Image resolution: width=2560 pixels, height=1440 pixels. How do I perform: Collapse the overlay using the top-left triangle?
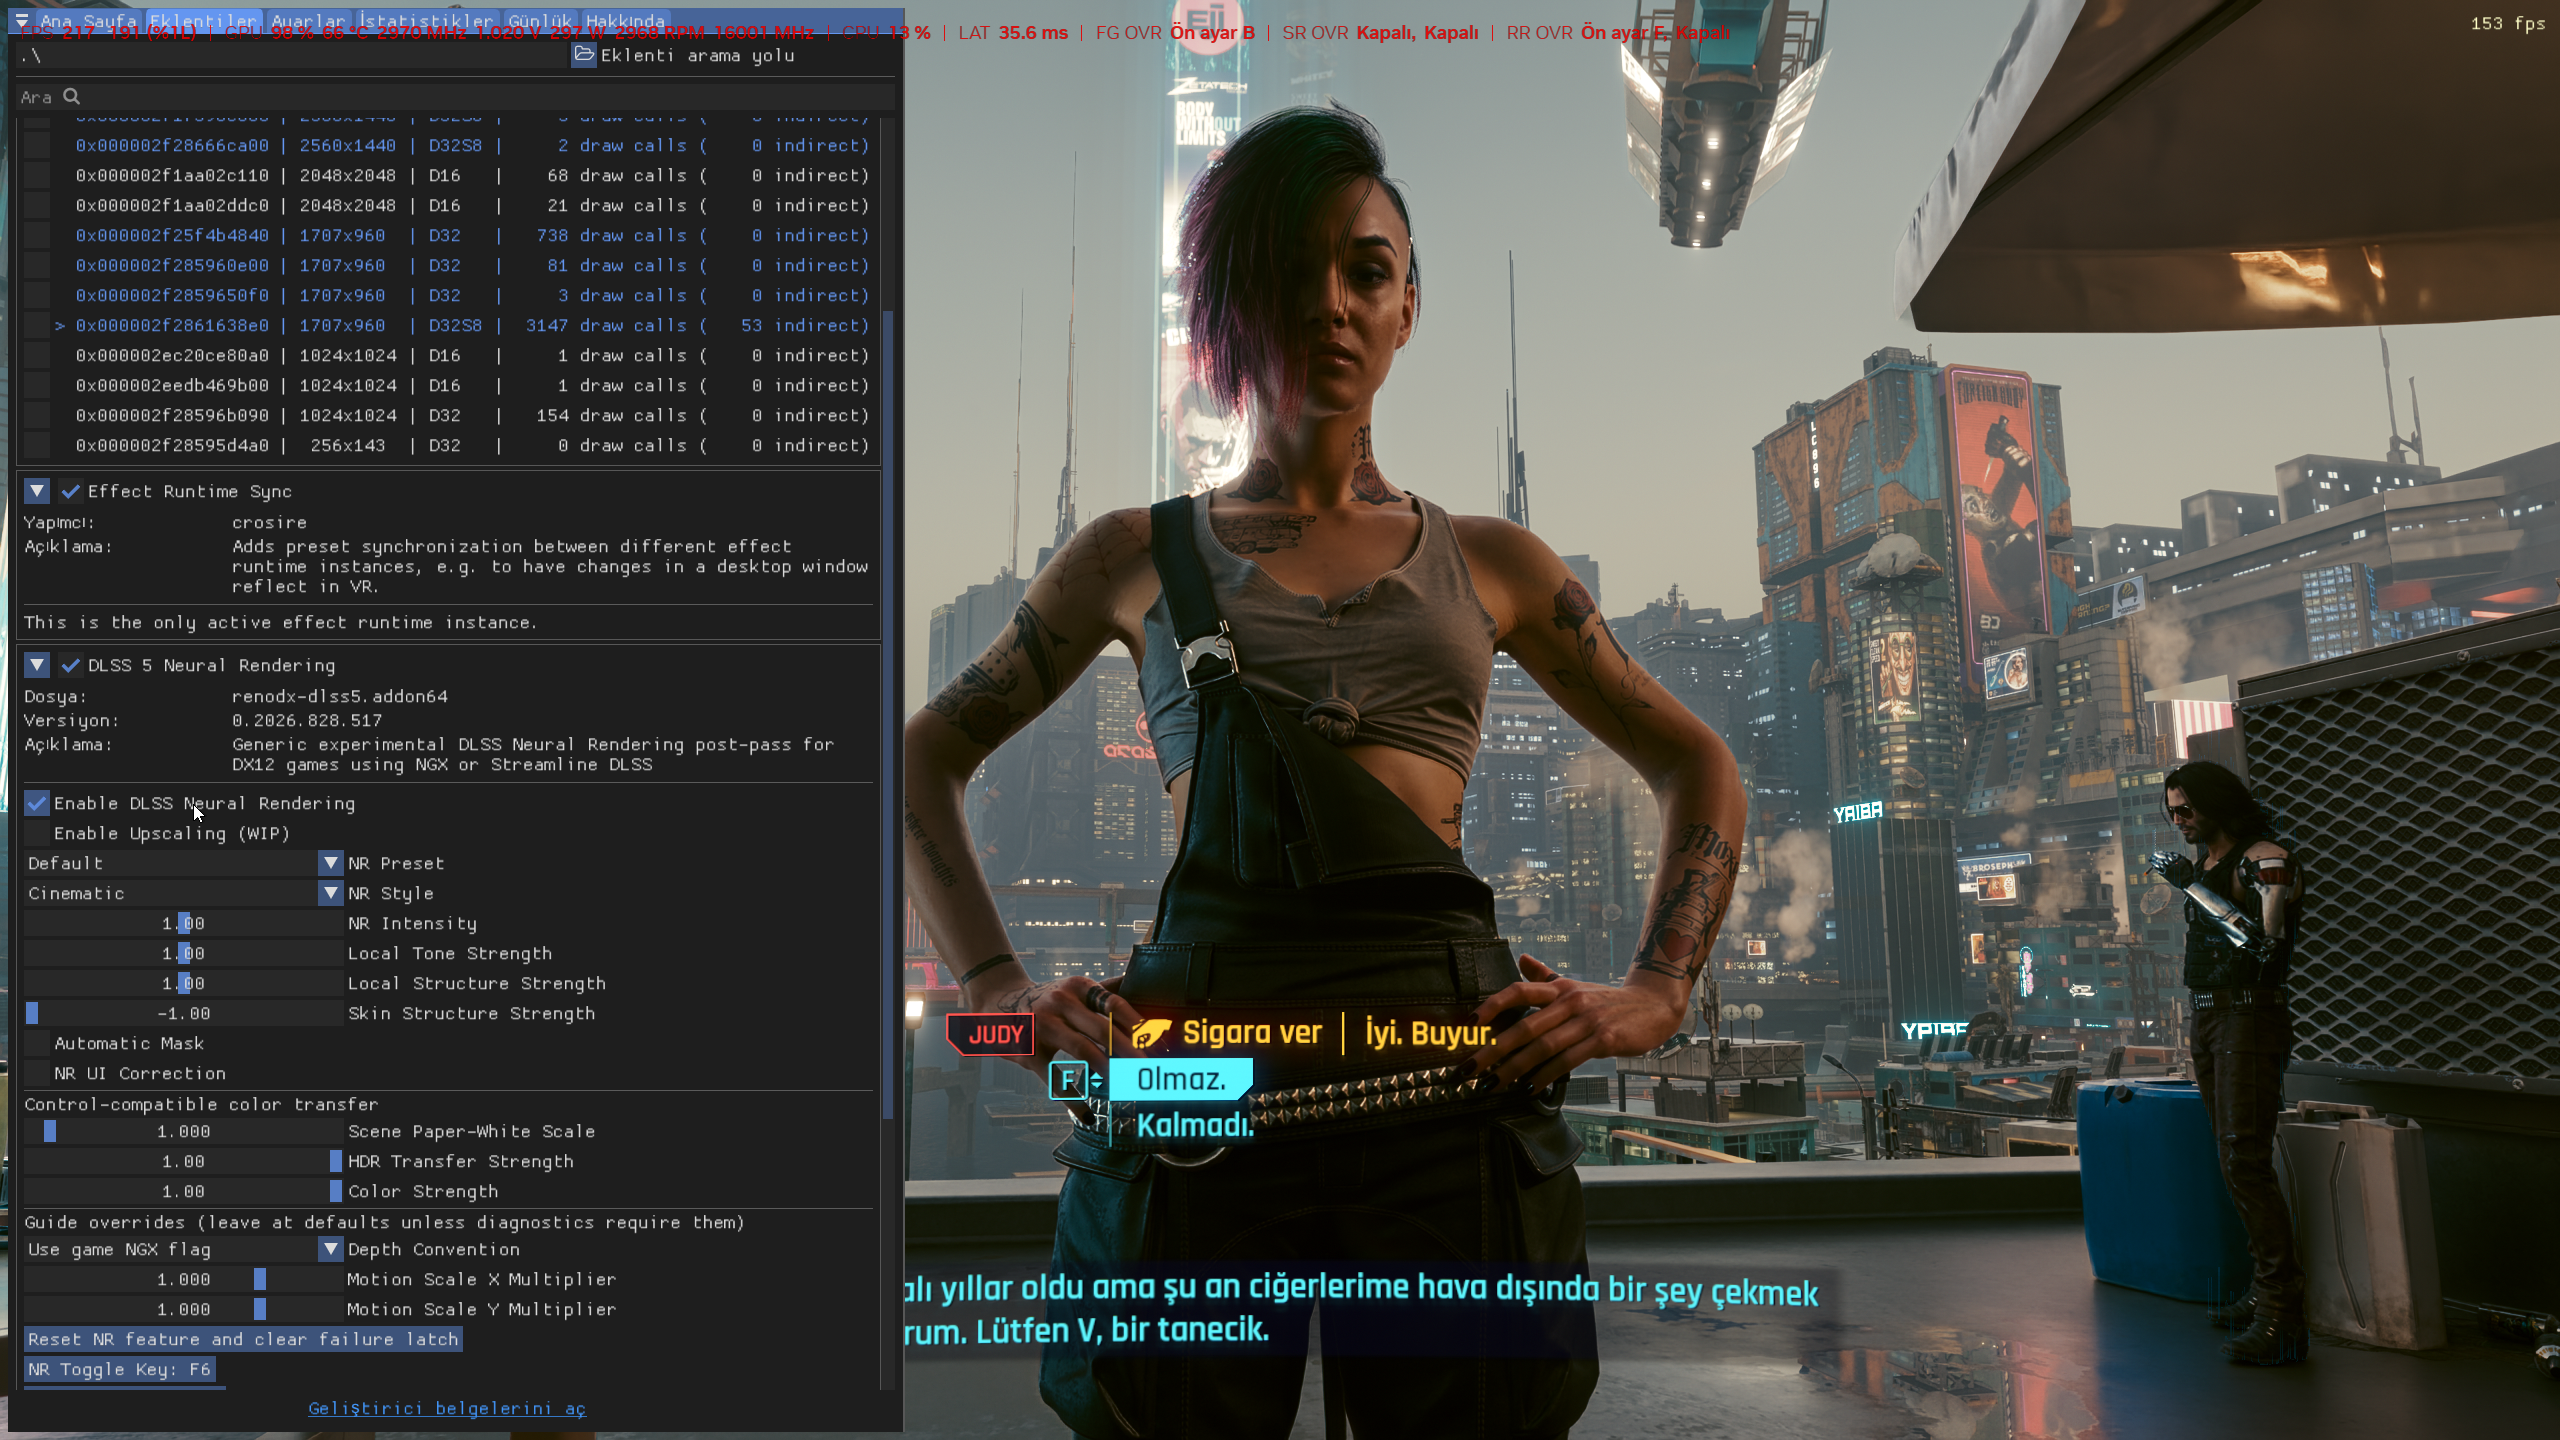(22, 20)
